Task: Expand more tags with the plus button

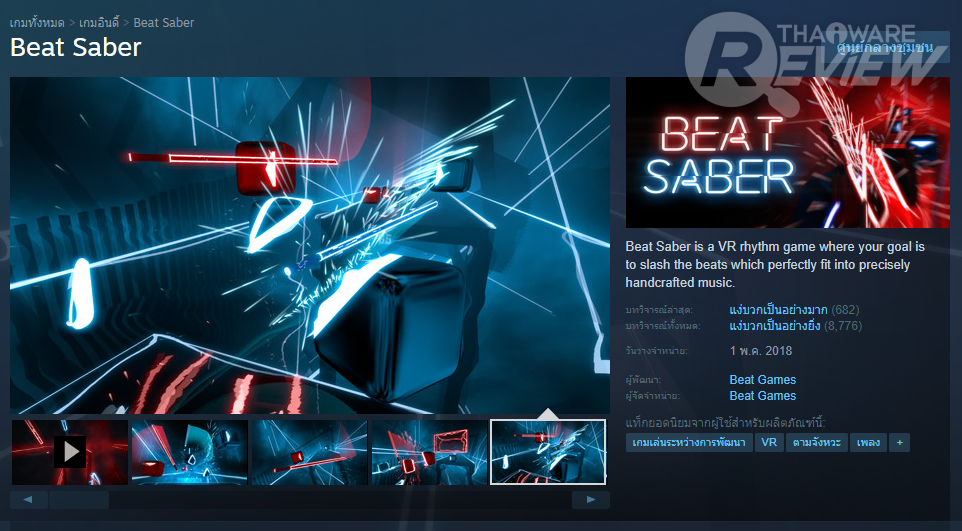Action: click(x=899, y=443)
